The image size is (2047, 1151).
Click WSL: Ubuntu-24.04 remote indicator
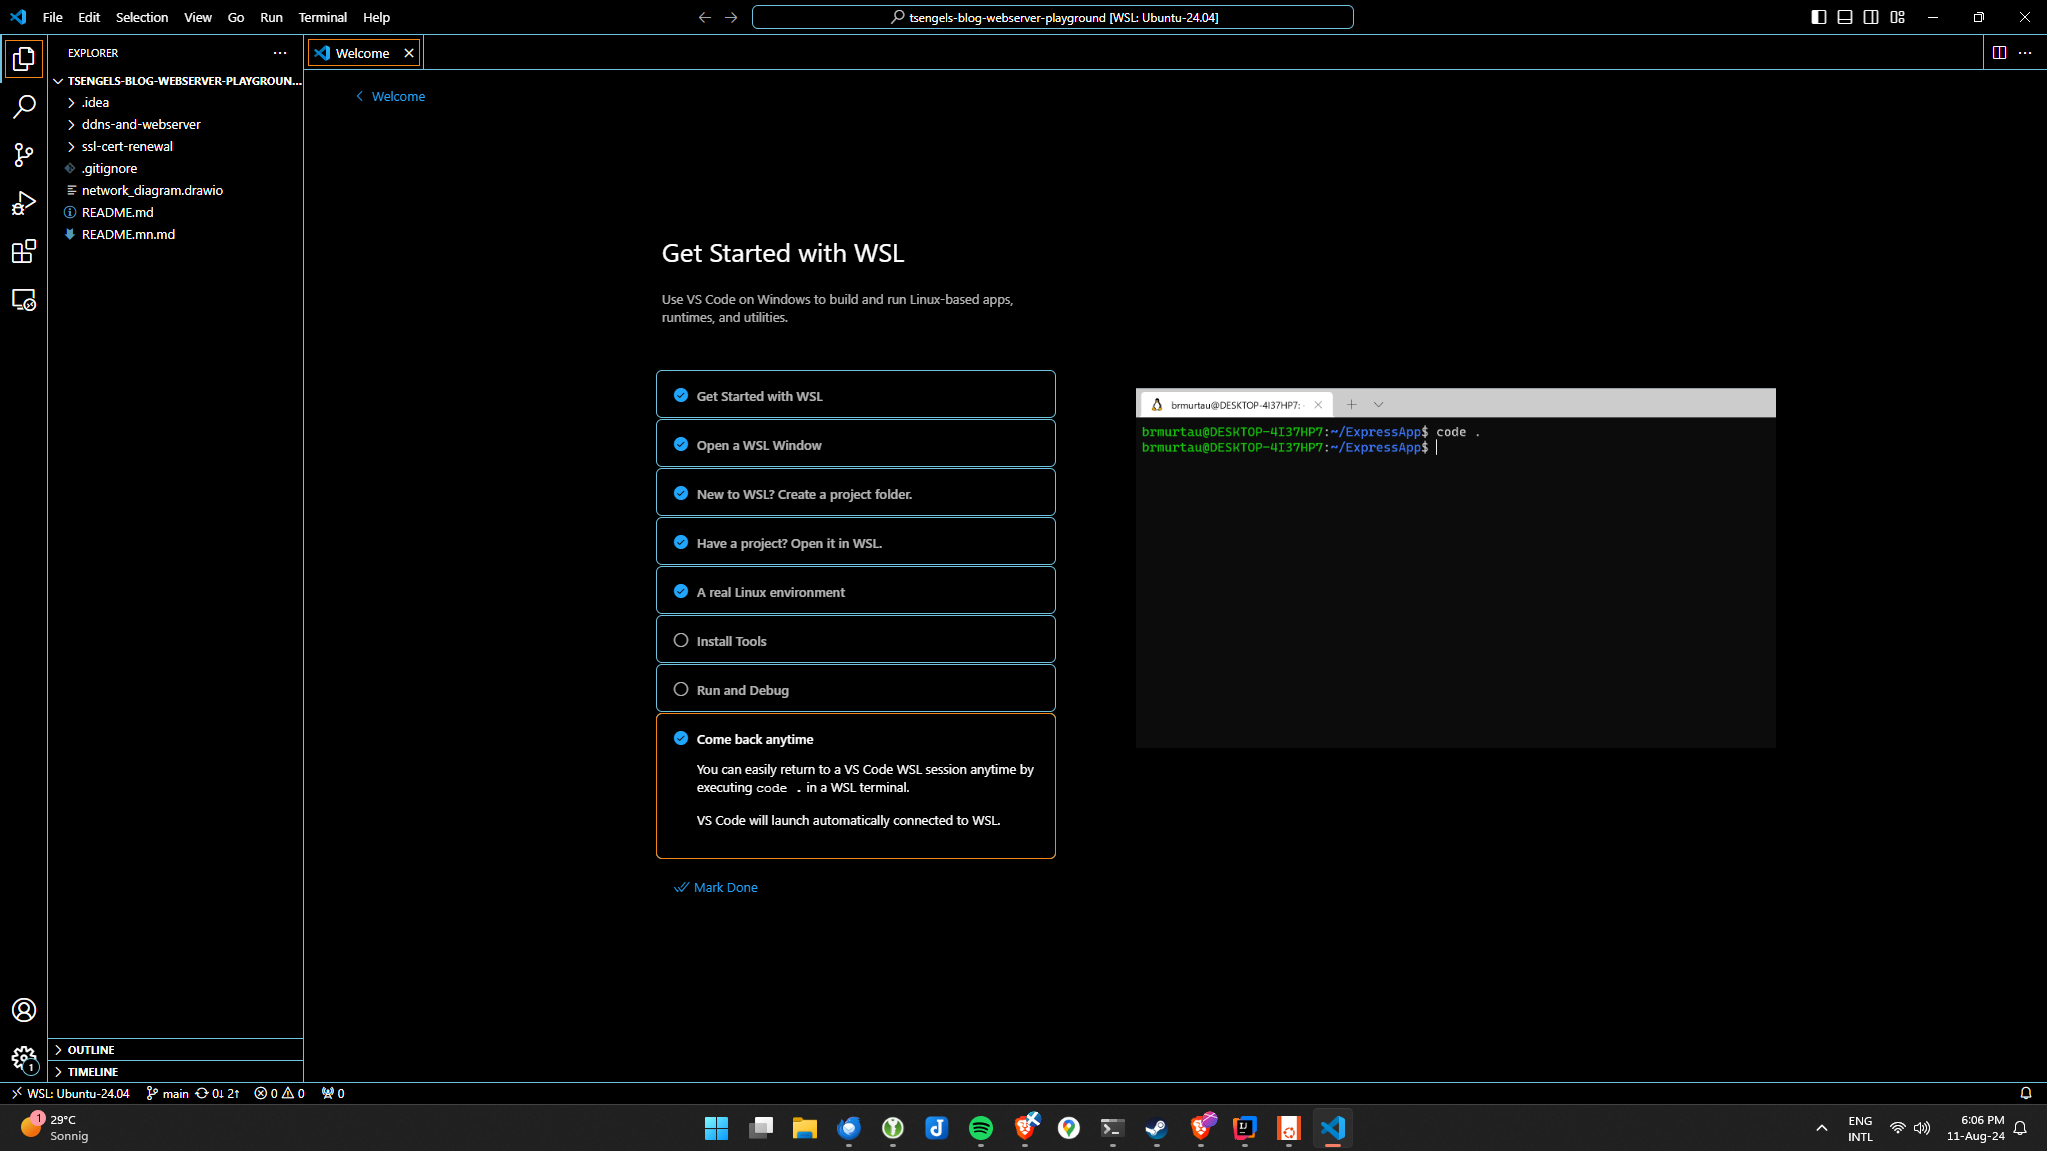coord(70,1093)
